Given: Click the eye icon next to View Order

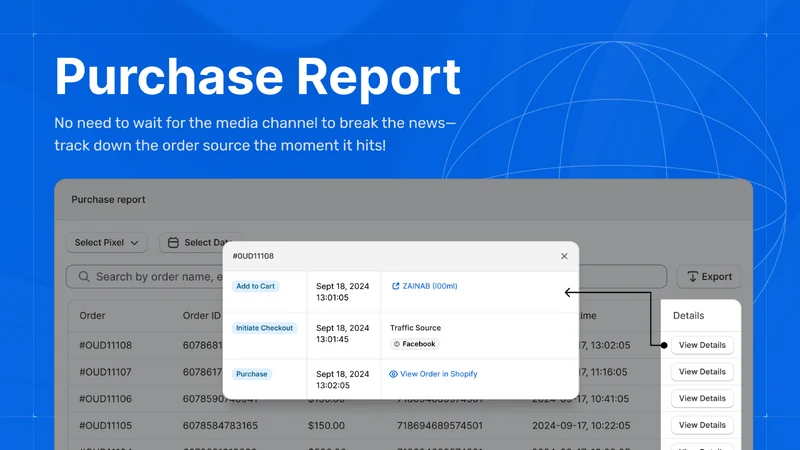Looking at the screenshot, I should click(x=393, y=374).
